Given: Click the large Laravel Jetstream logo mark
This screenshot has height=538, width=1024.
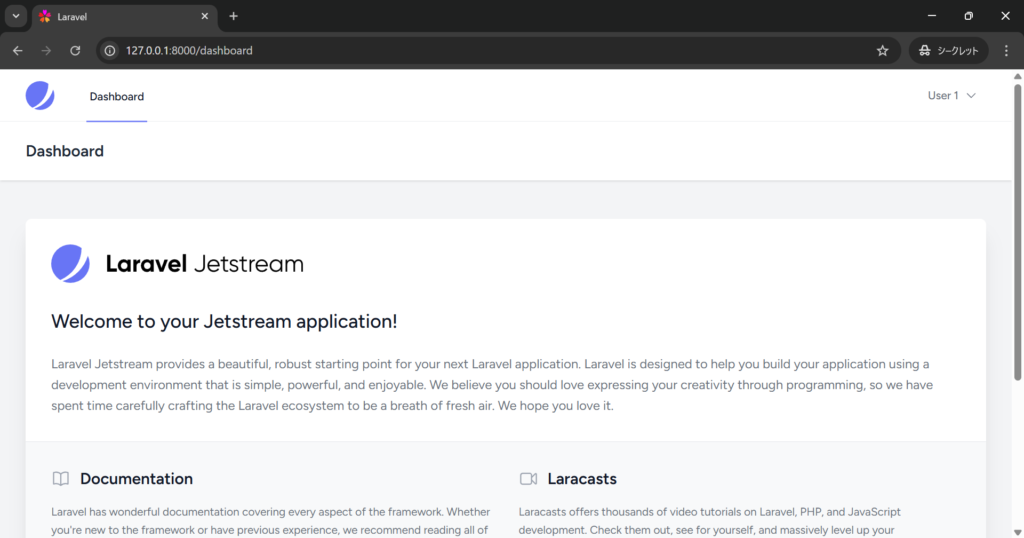Looking at the screenshot, I should 71,264.
